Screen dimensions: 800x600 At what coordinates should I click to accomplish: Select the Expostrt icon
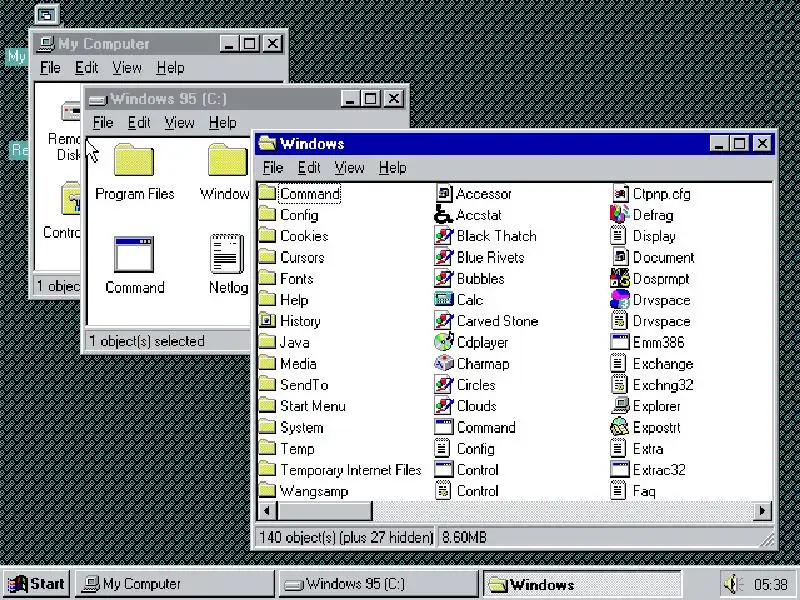pyautogui.click(x=619, y=427)
